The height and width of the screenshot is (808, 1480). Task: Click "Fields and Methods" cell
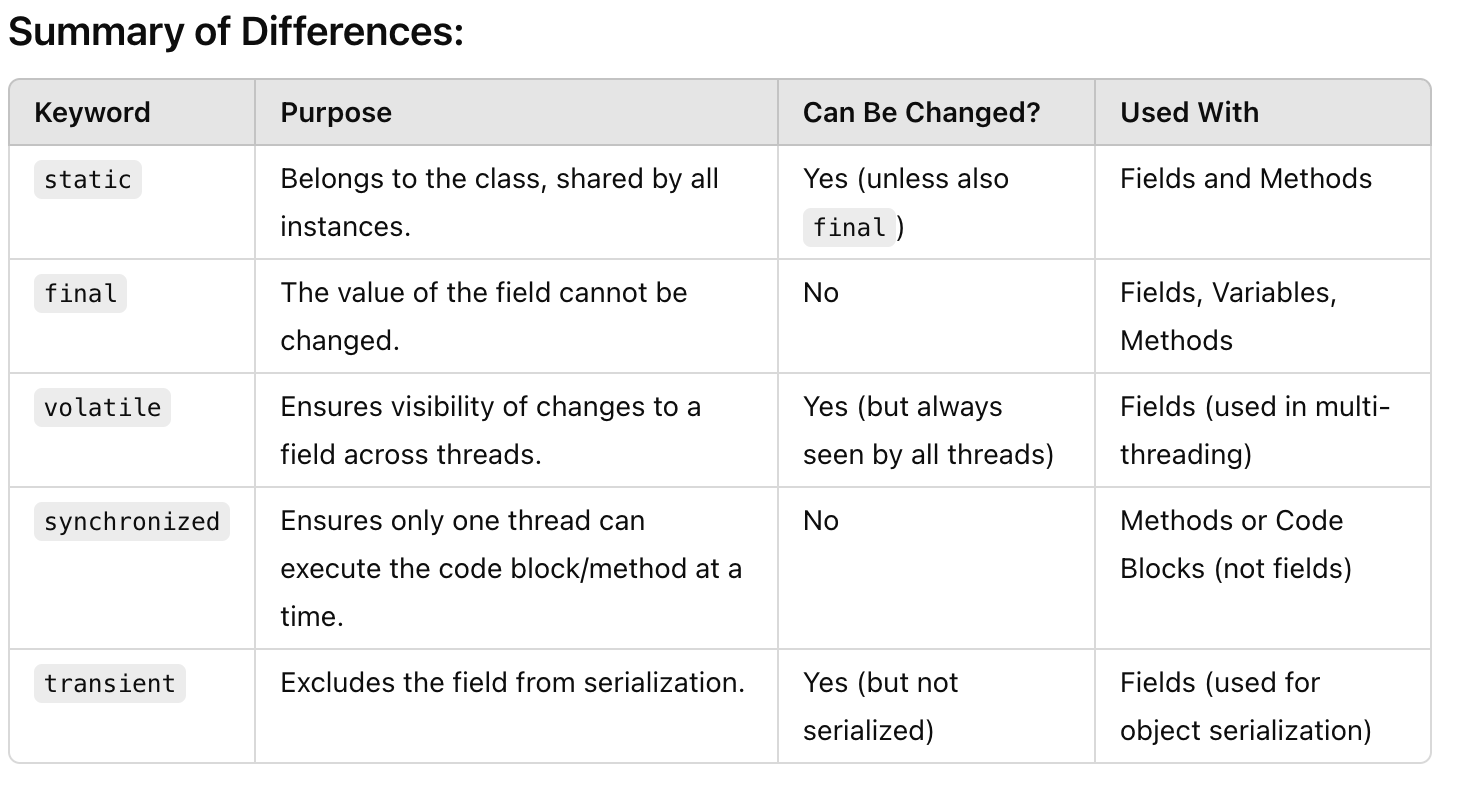point(1245,179)
